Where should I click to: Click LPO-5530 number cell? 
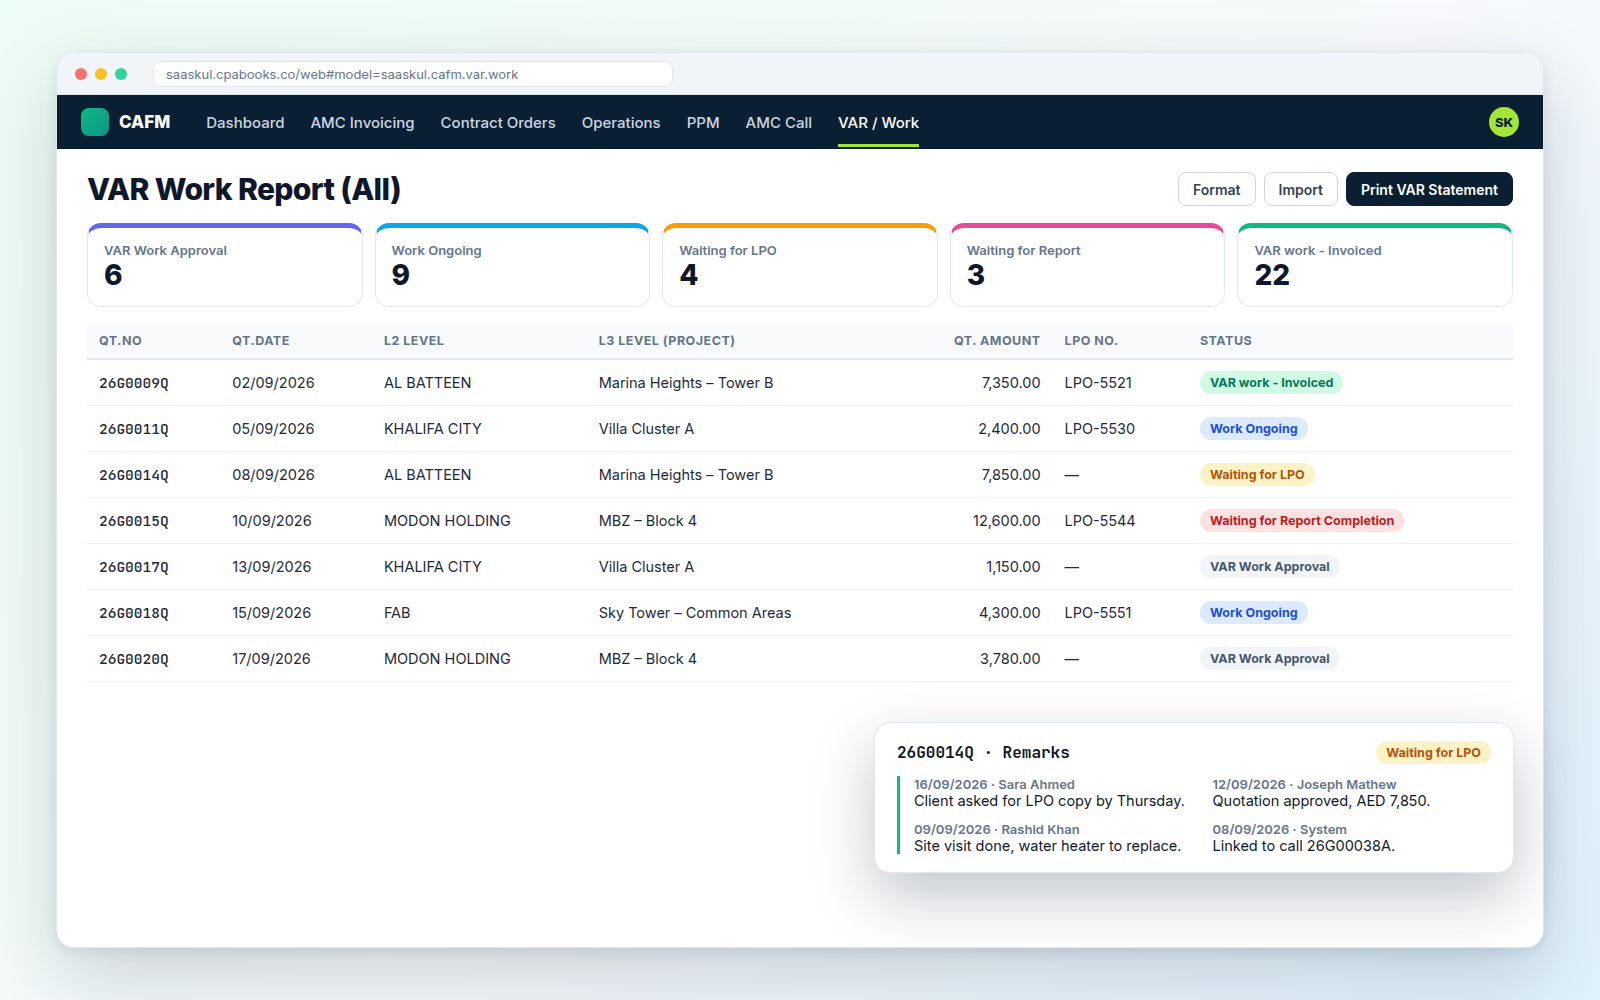point(1099,429)
